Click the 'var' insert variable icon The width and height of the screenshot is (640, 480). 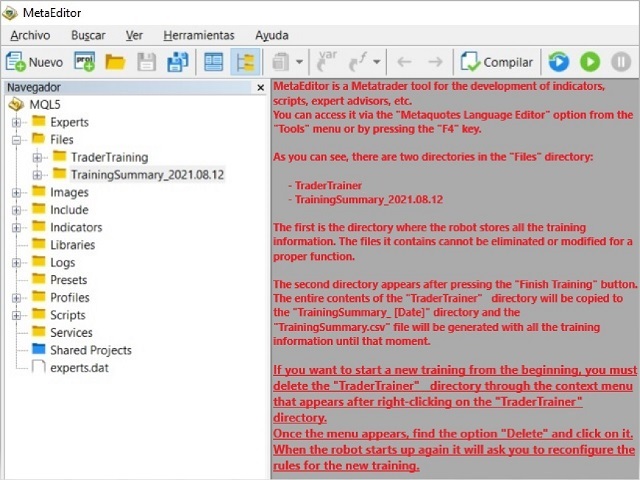pos(327,61)
